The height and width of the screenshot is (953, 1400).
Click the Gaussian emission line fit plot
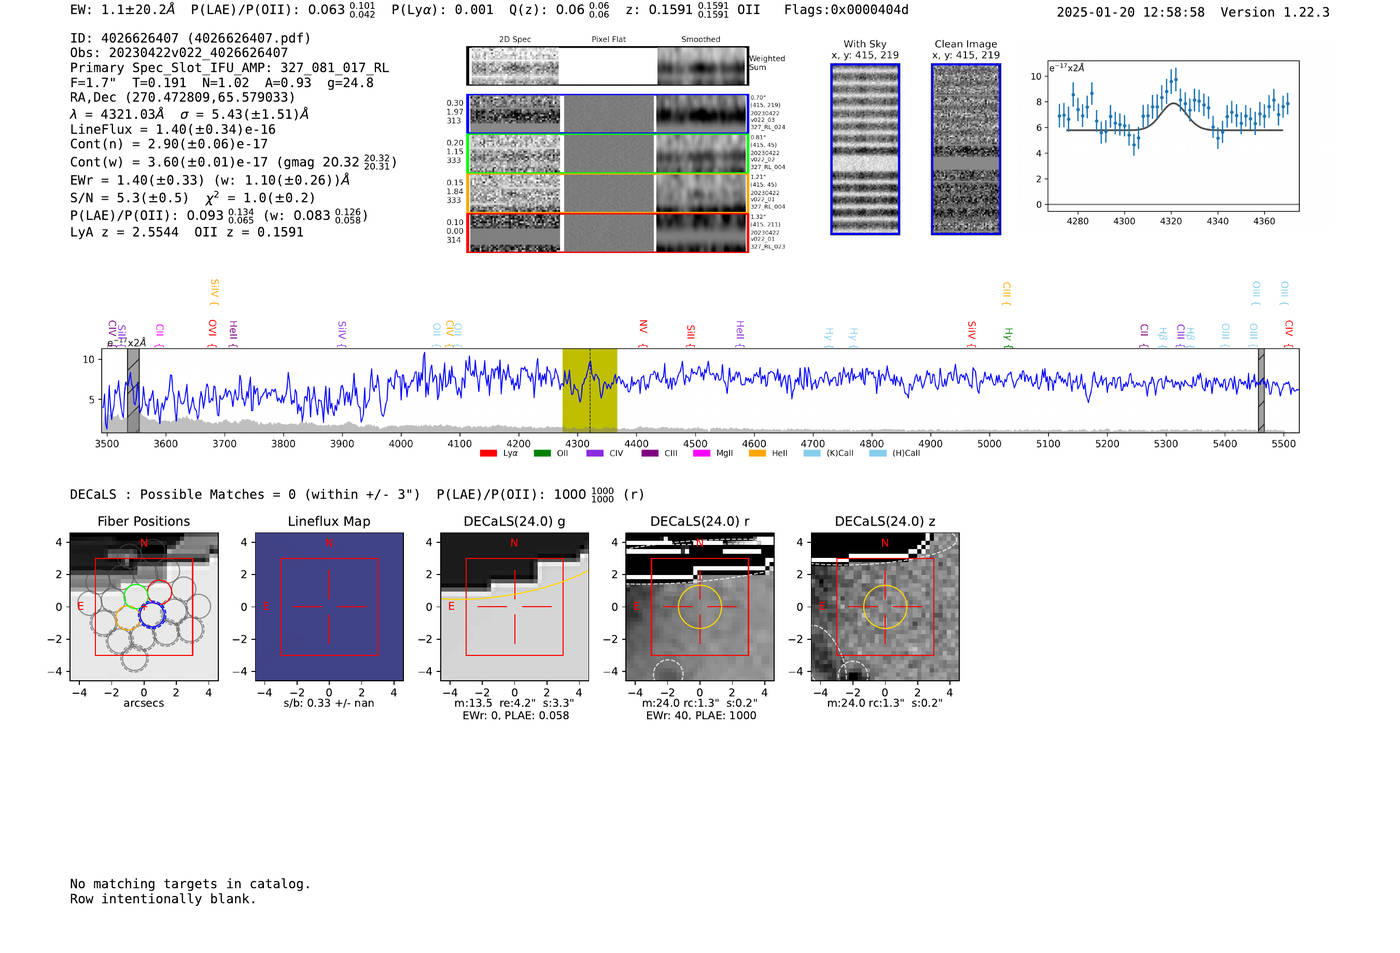pyautogui.click(x=1172, y=136)
